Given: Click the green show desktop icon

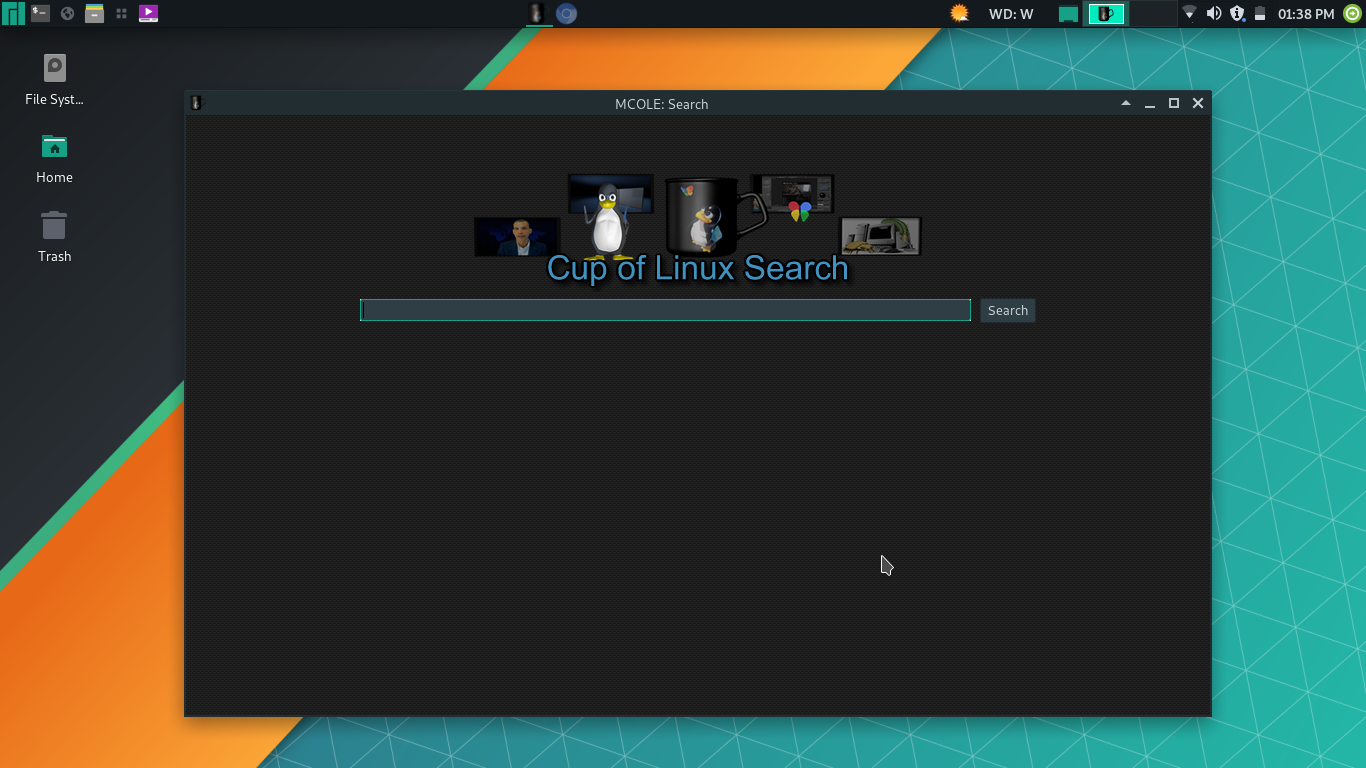Looking at the screenshot, I should pos(1068,14).
